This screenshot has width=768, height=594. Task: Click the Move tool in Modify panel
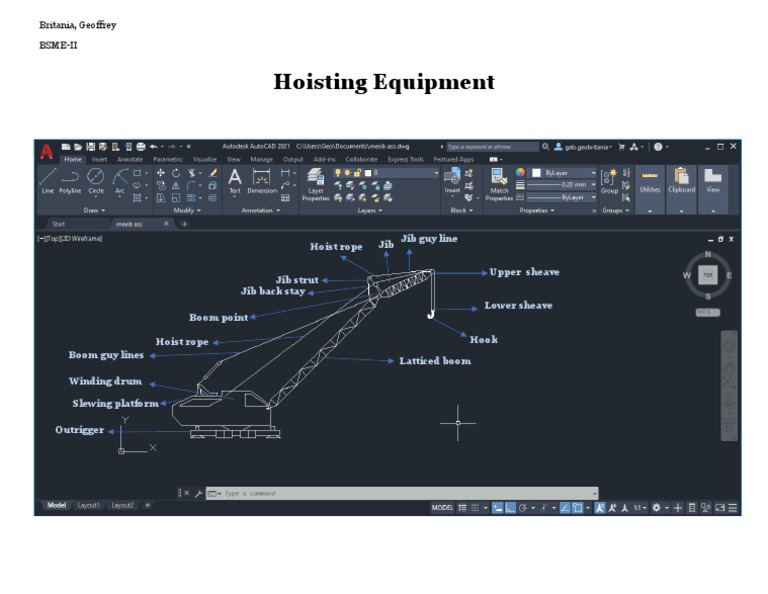pyautogui.click(x=161, y=173)
